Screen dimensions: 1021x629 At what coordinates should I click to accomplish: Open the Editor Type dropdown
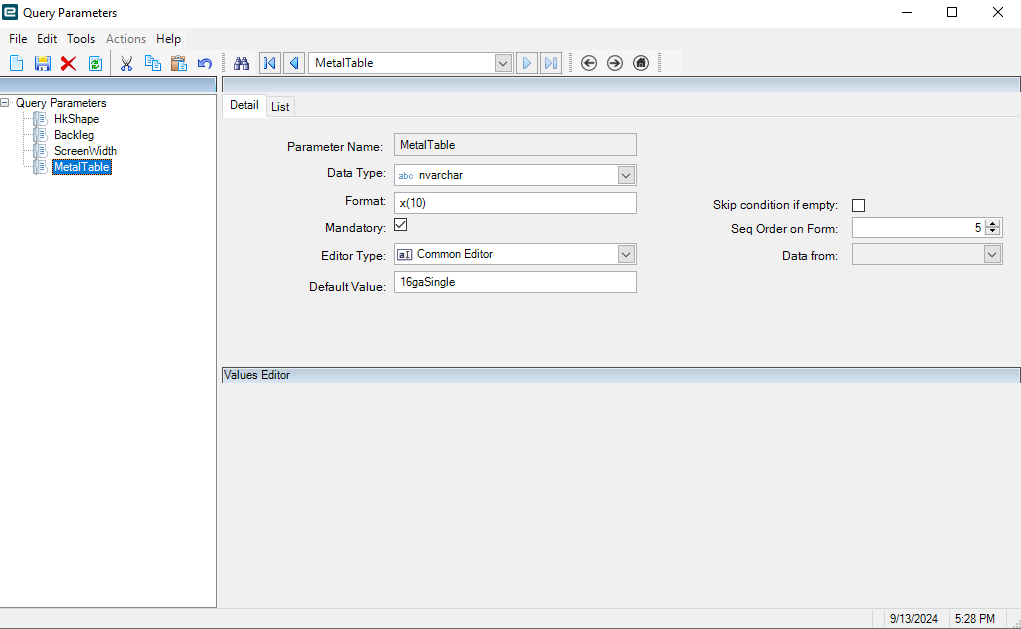626,254
